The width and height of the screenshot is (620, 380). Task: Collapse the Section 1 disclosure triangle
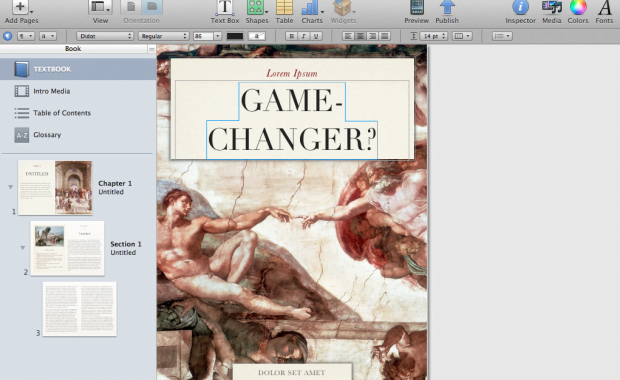pos(23,248)
